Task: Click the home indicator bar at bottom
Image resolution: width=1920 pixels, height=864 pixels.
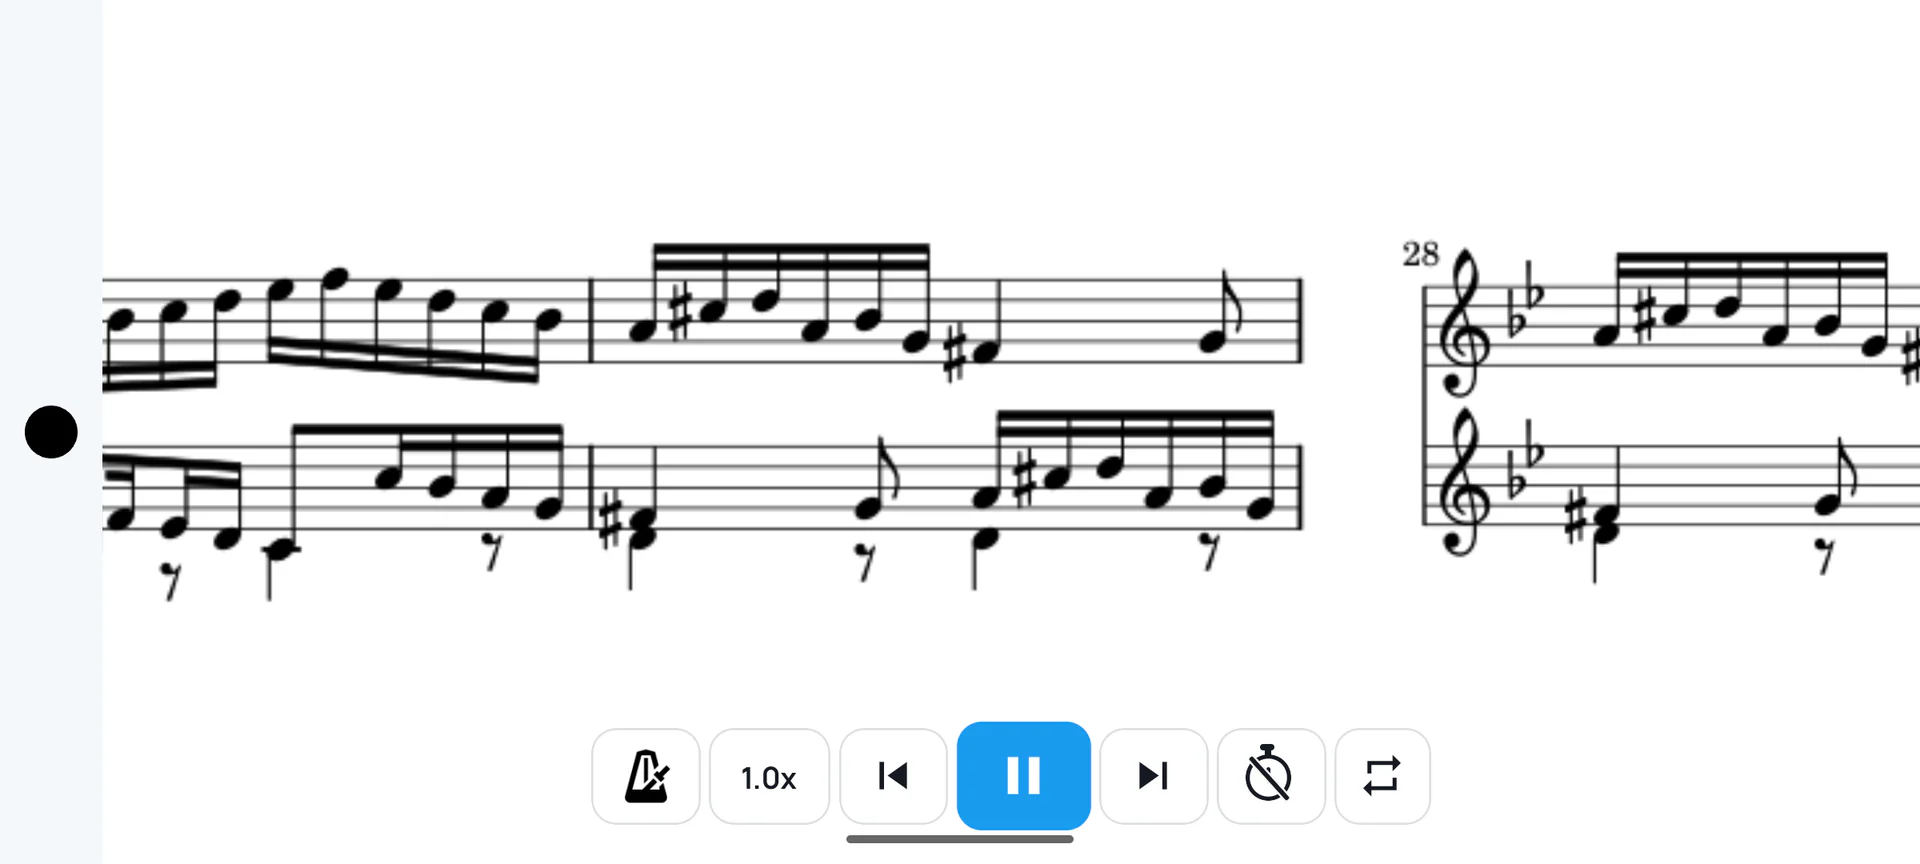Action: (960, 839)
